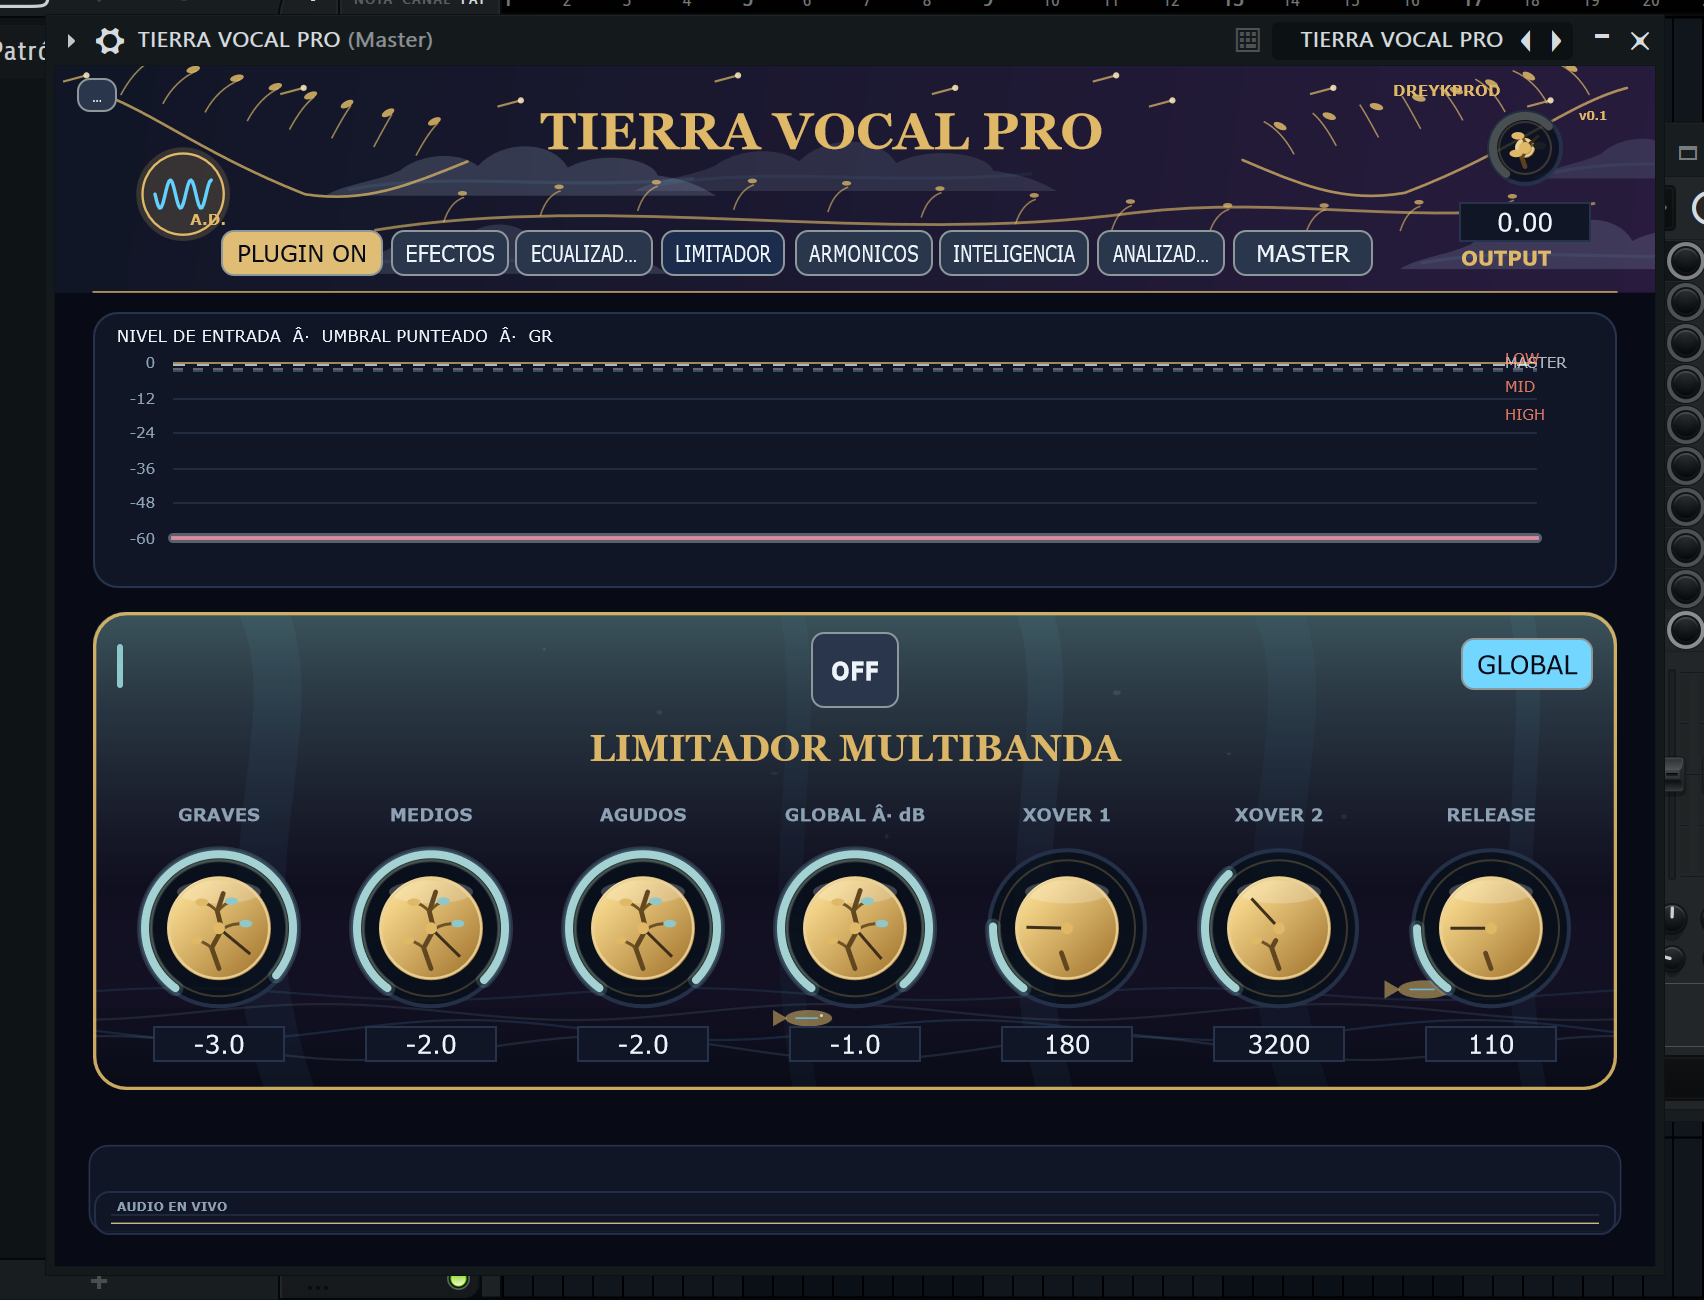Click the AGUDOS knob
Image resolution: width=1704 pixels, height=1300 pixels.
tap(643, 928)
